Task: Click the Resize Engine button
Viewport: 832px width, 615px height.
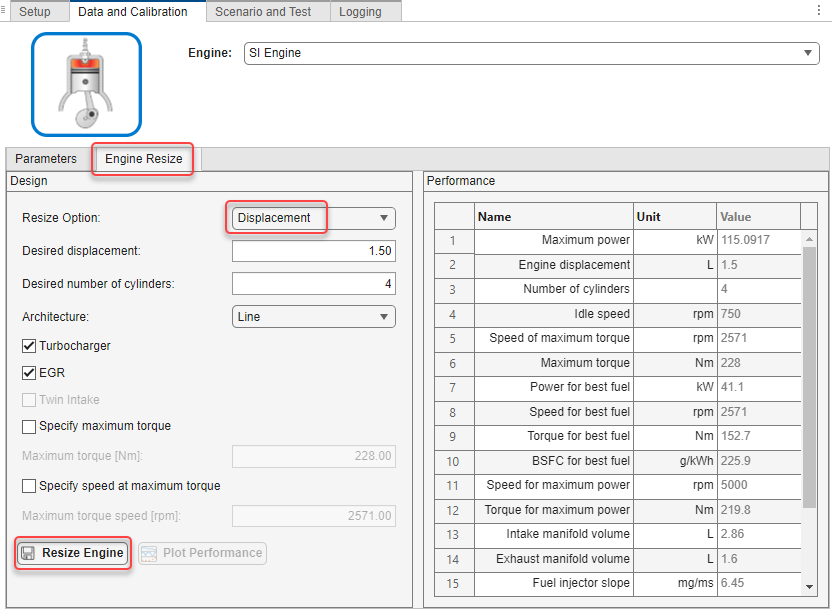Action: [73, 553]
